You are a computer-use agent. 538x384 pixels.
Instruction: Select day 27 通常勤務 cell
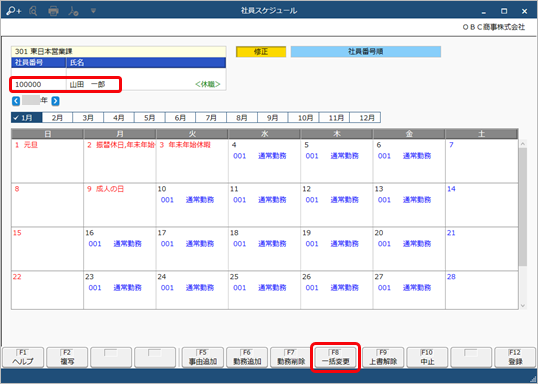(x=409, y=290)
